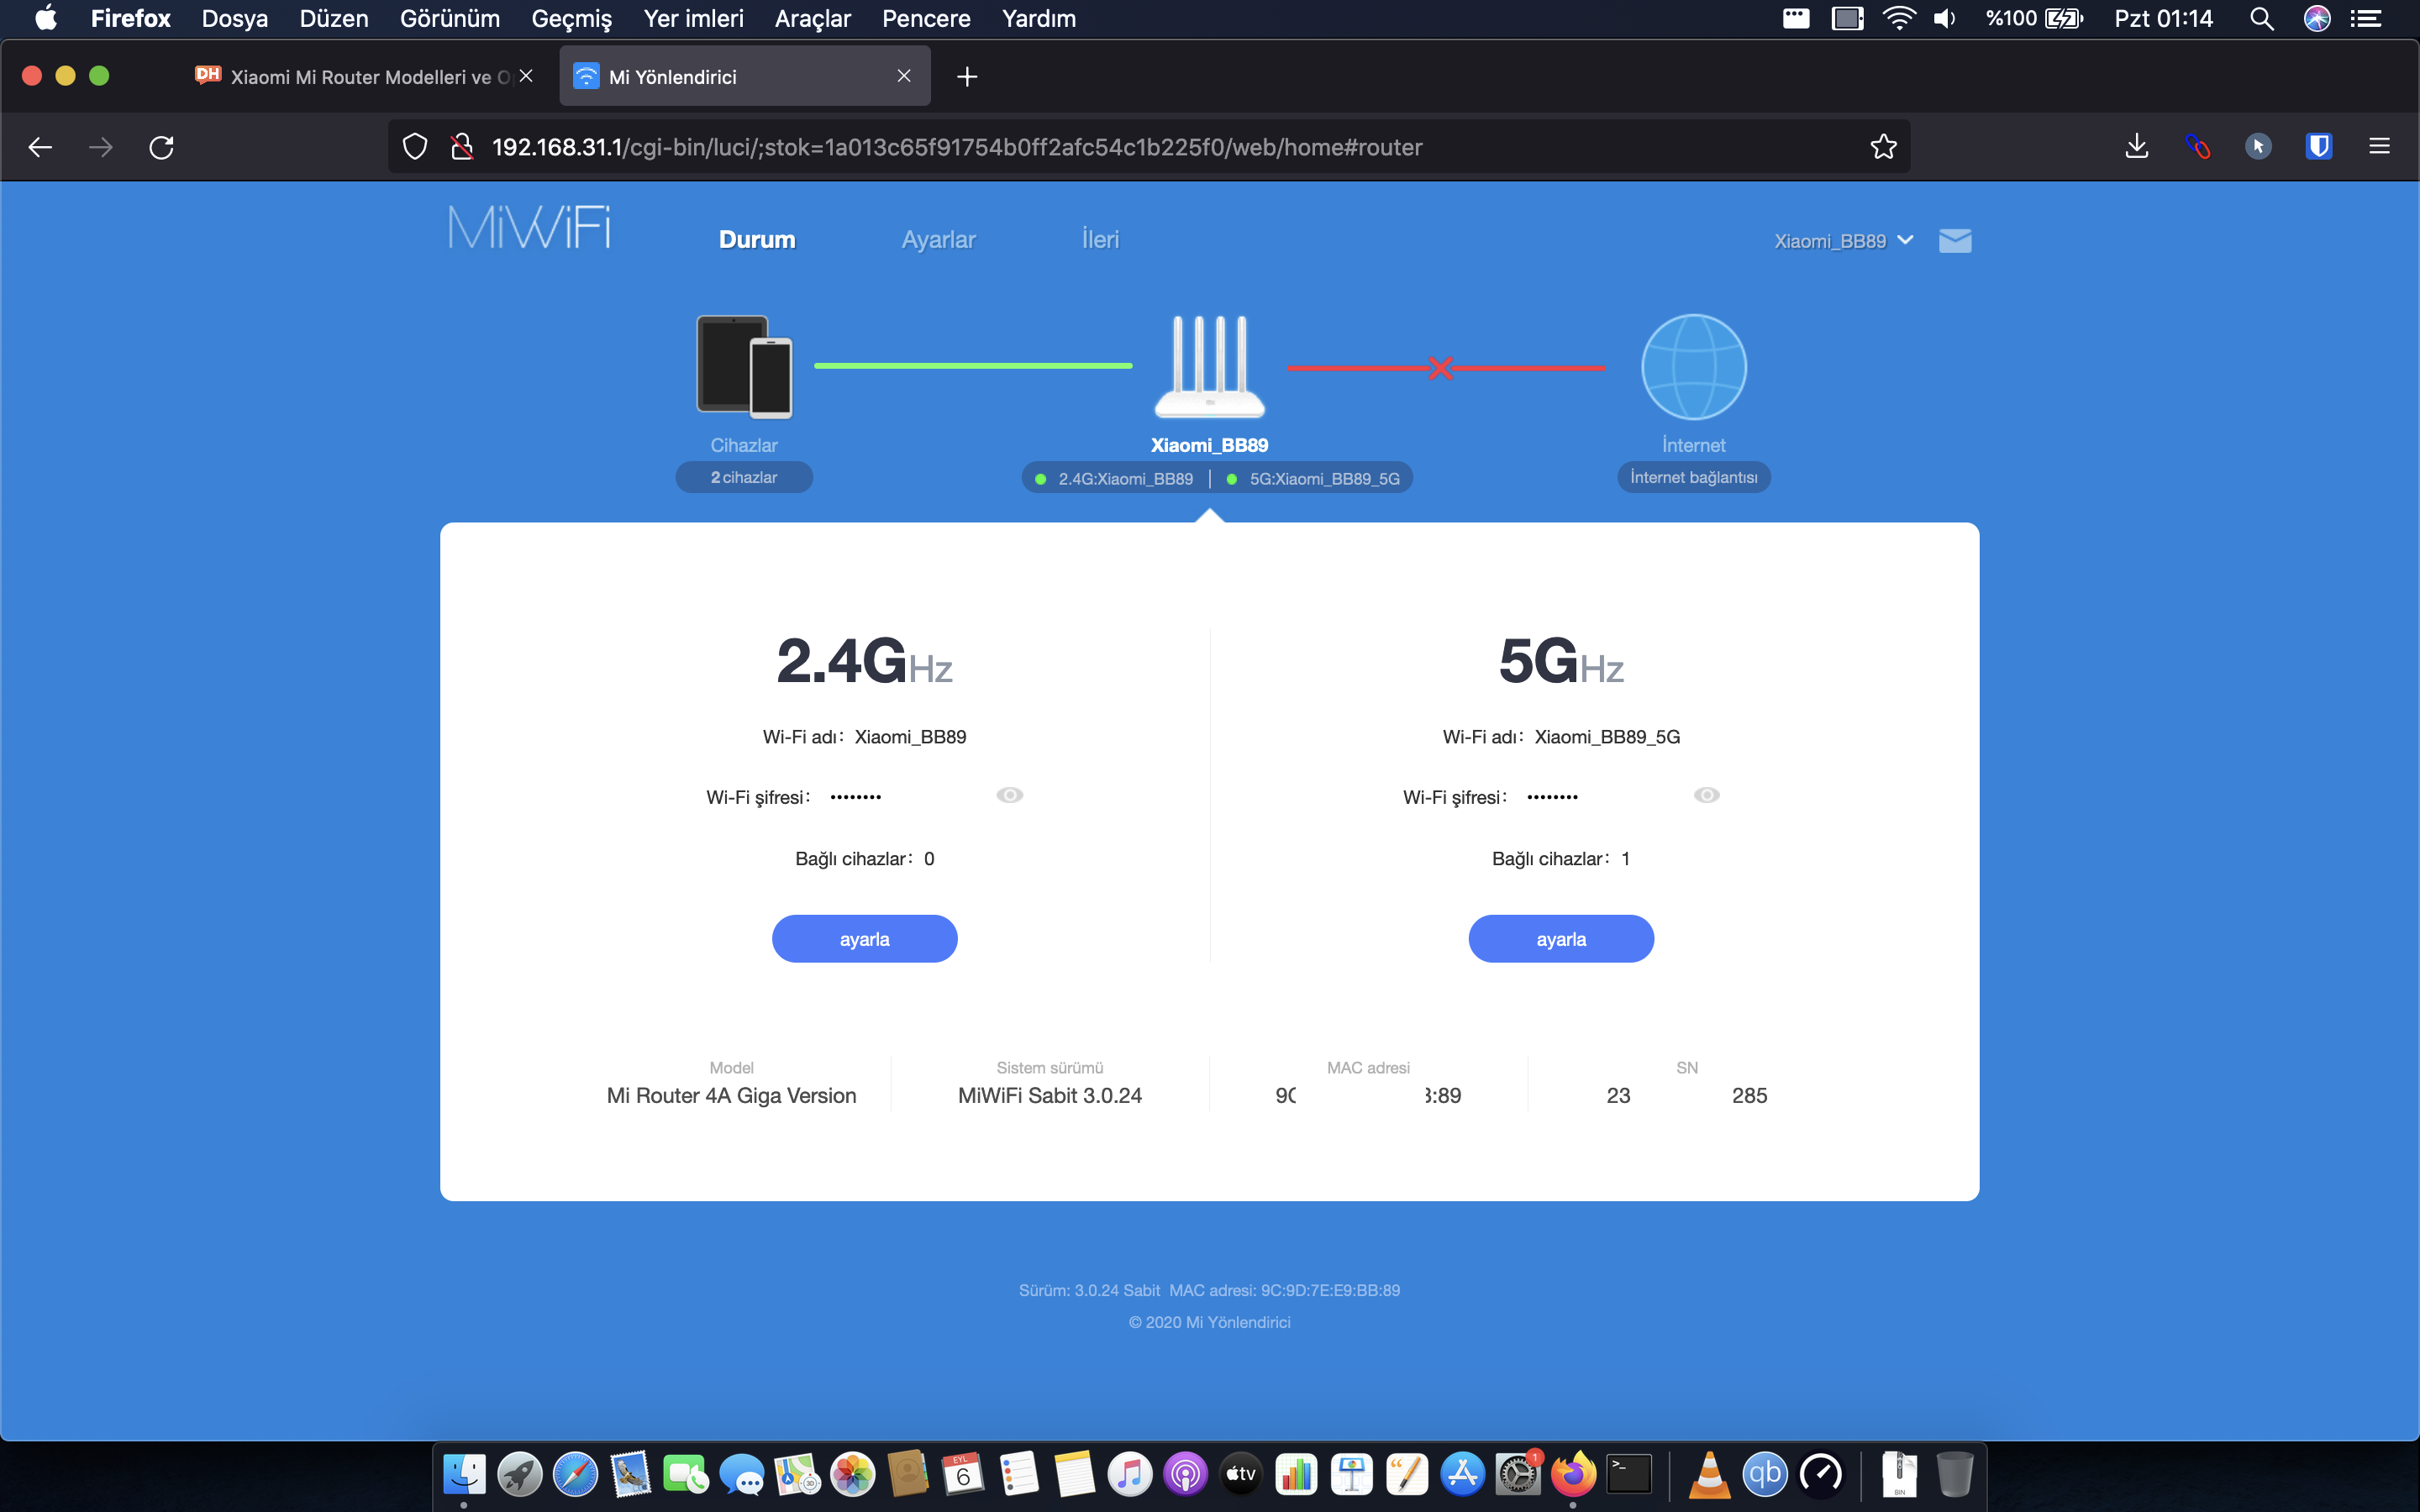Image resolution: width=2420 pixels, height=1512 pixels.
Task: Click the volume icon in menu bar
Action: (x=1945, y=19)
